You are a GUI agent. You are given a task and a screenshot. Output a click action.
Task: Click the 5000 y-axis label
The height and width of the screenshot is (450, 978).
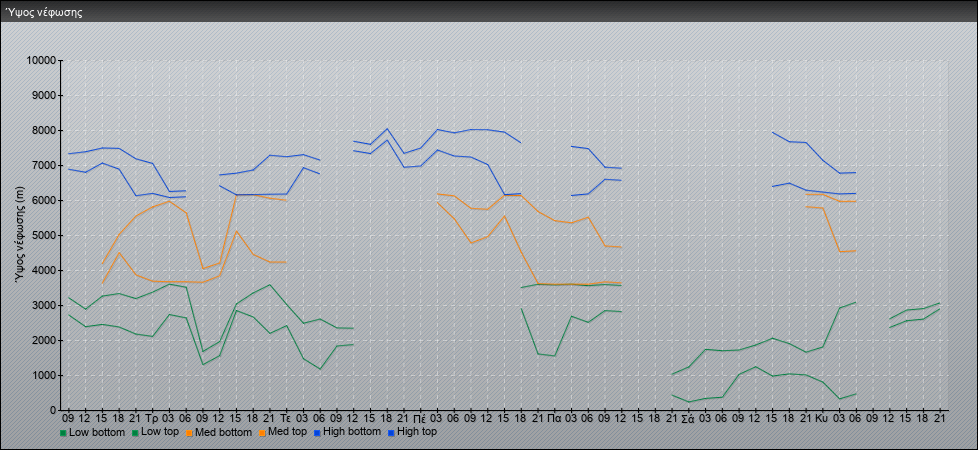[44, 235]
